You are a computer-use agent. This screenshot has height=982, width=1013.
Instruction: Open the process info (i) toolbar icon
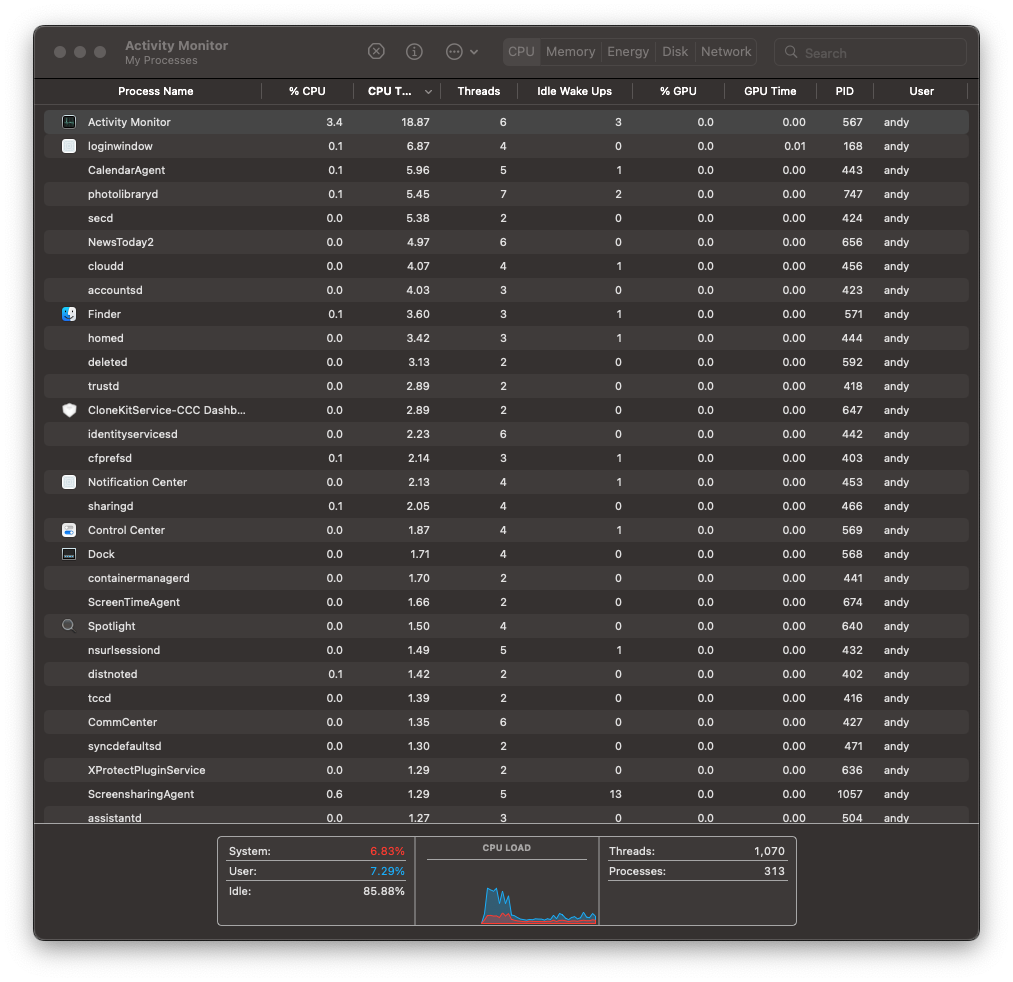coord(414,52)
